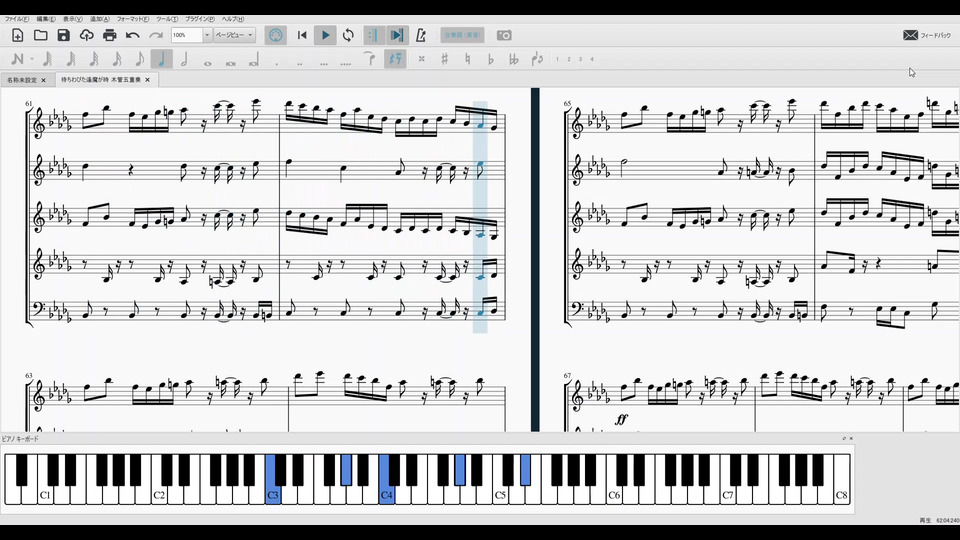The width and height of the screenshot is (960, 540).
Task: Toggle the rest input button
Action: click(396, 59)
